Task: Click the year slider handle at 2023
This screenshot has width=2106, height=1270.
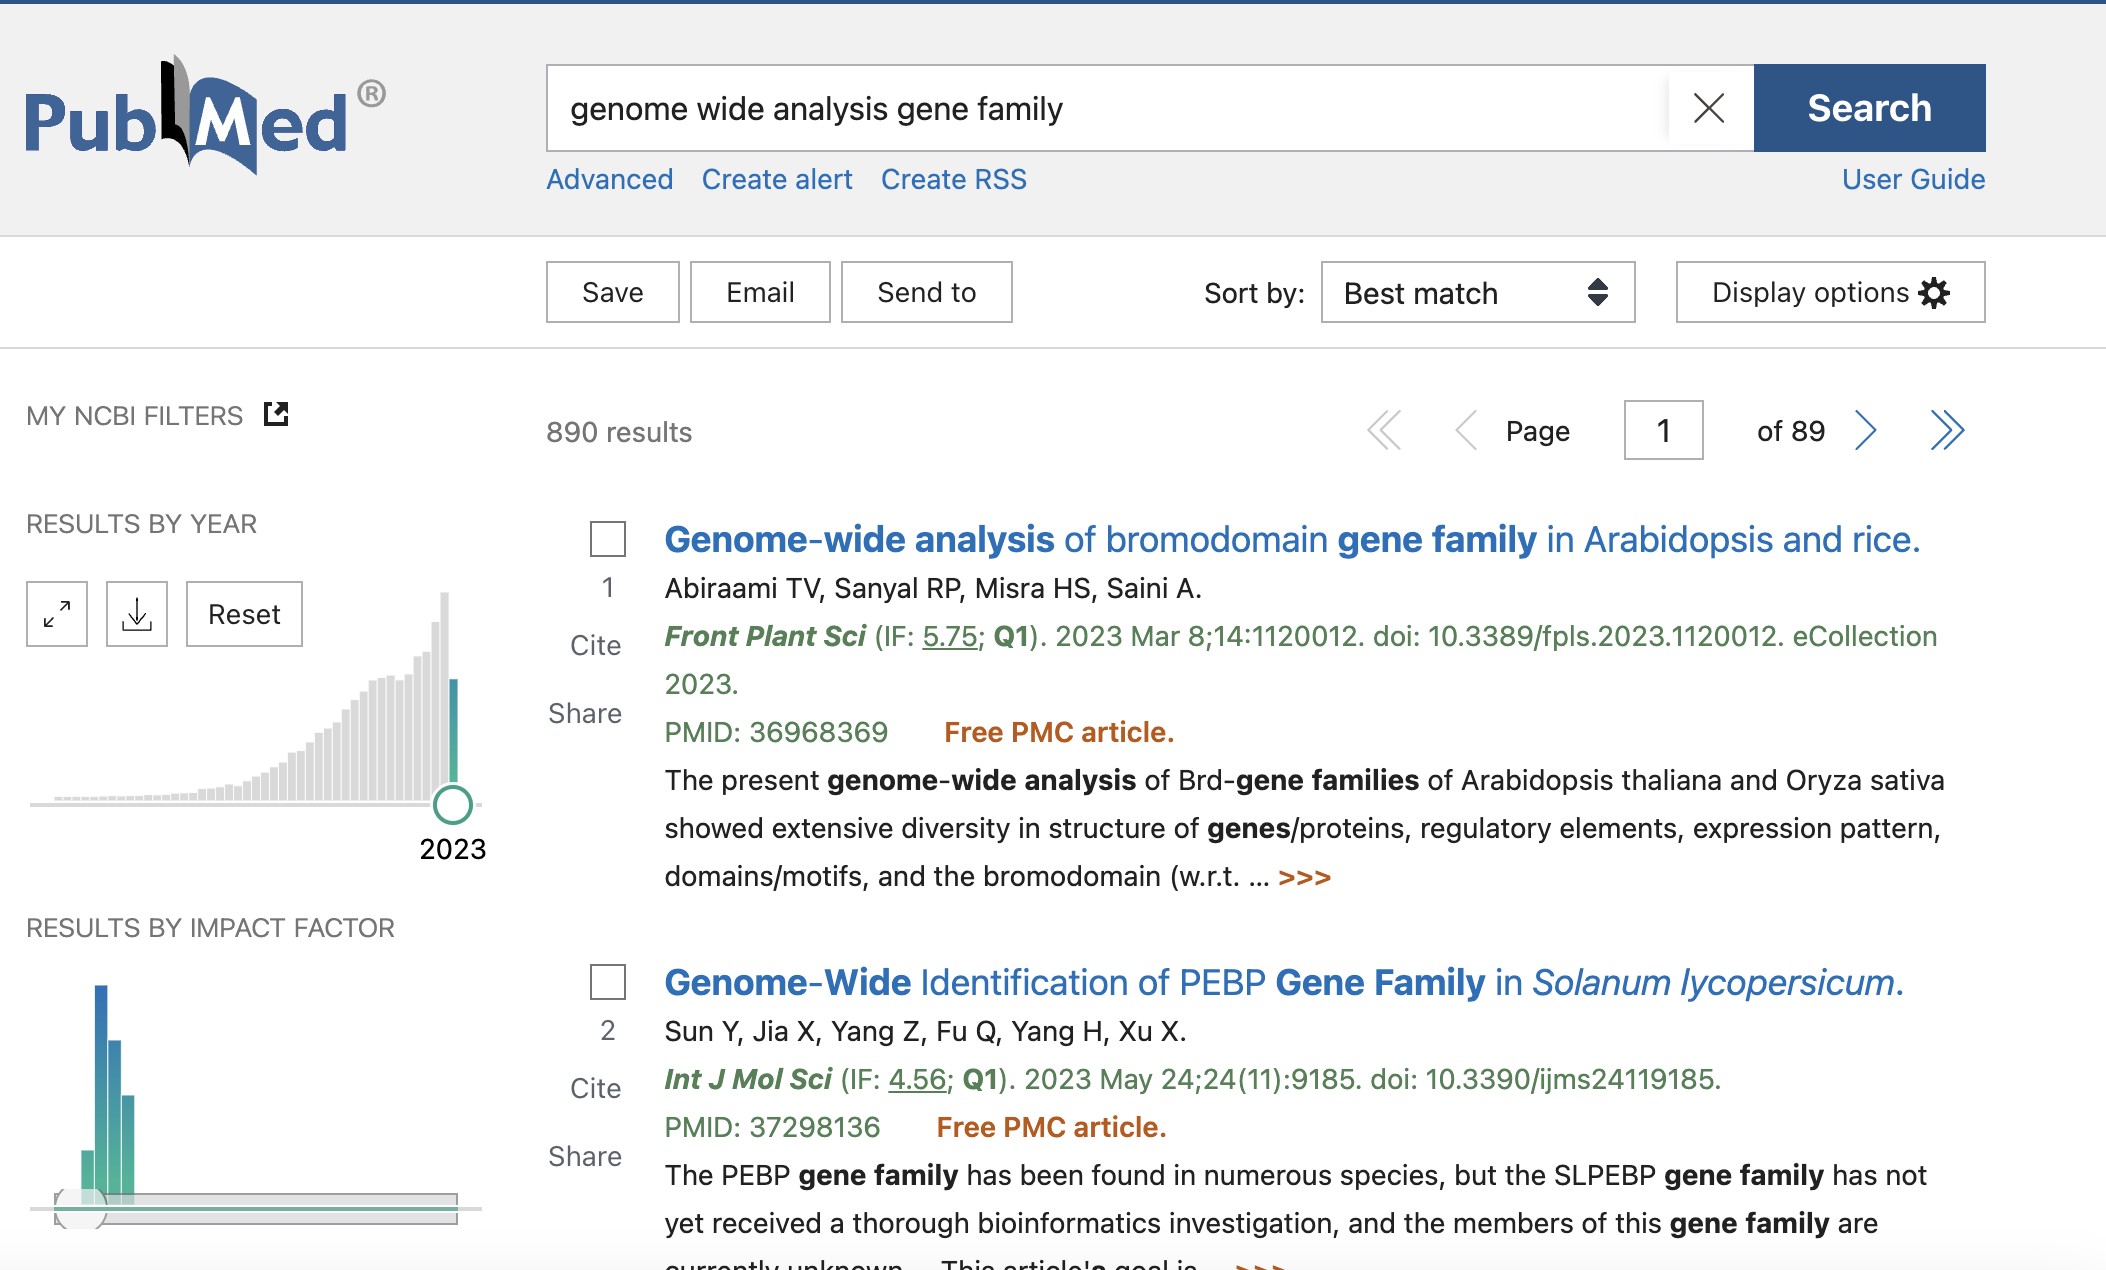Action: coord(453,804)
